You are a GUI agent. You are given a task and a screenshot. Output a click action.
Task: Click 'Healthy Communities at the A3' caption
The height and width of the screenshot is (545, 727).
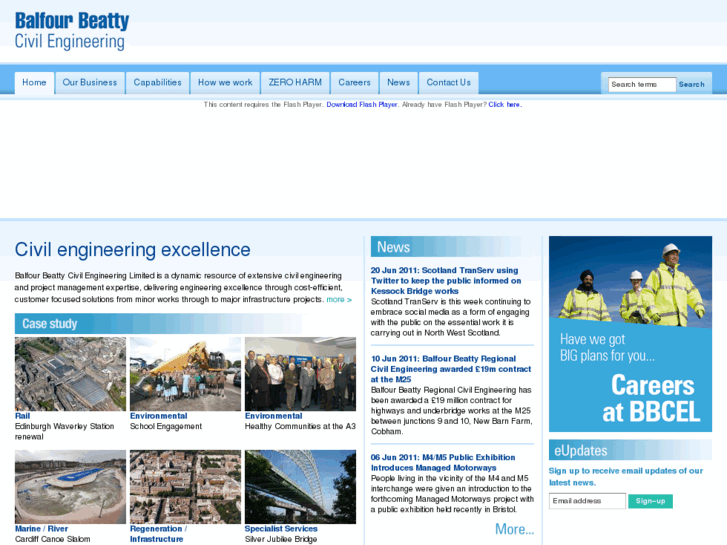[x=300, y=426]
